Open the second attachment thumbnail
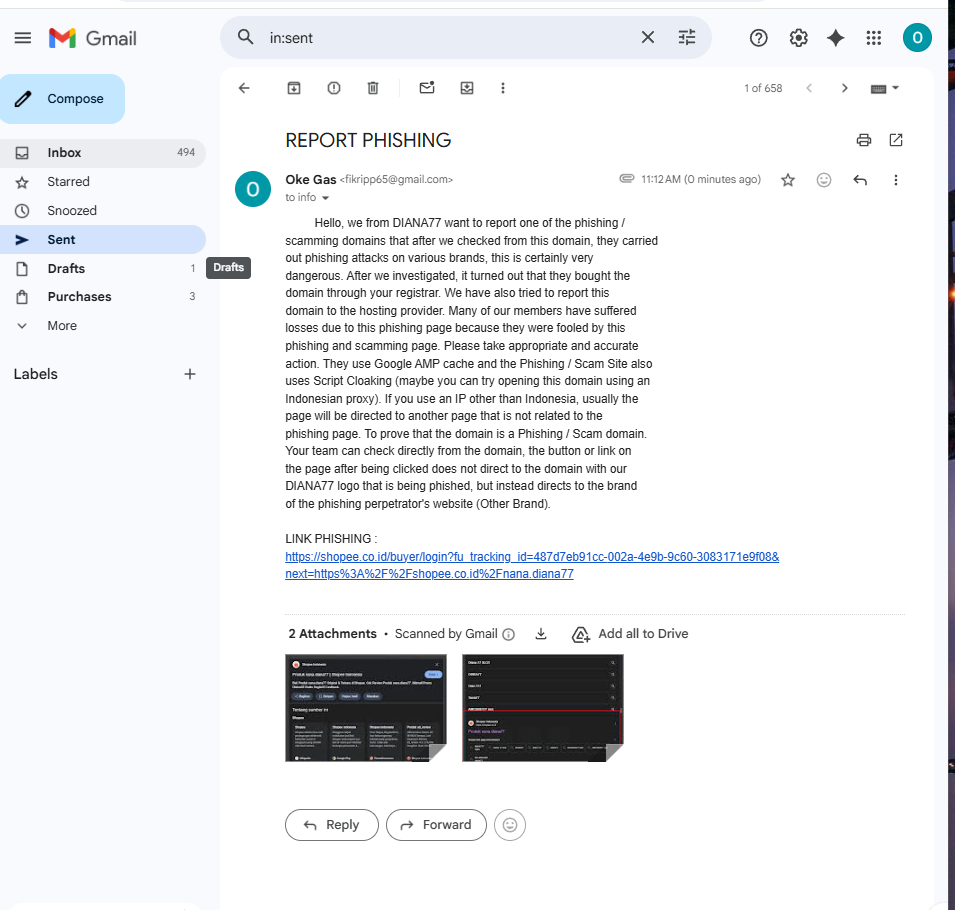The image size is (955, 910). coord(543,708)
